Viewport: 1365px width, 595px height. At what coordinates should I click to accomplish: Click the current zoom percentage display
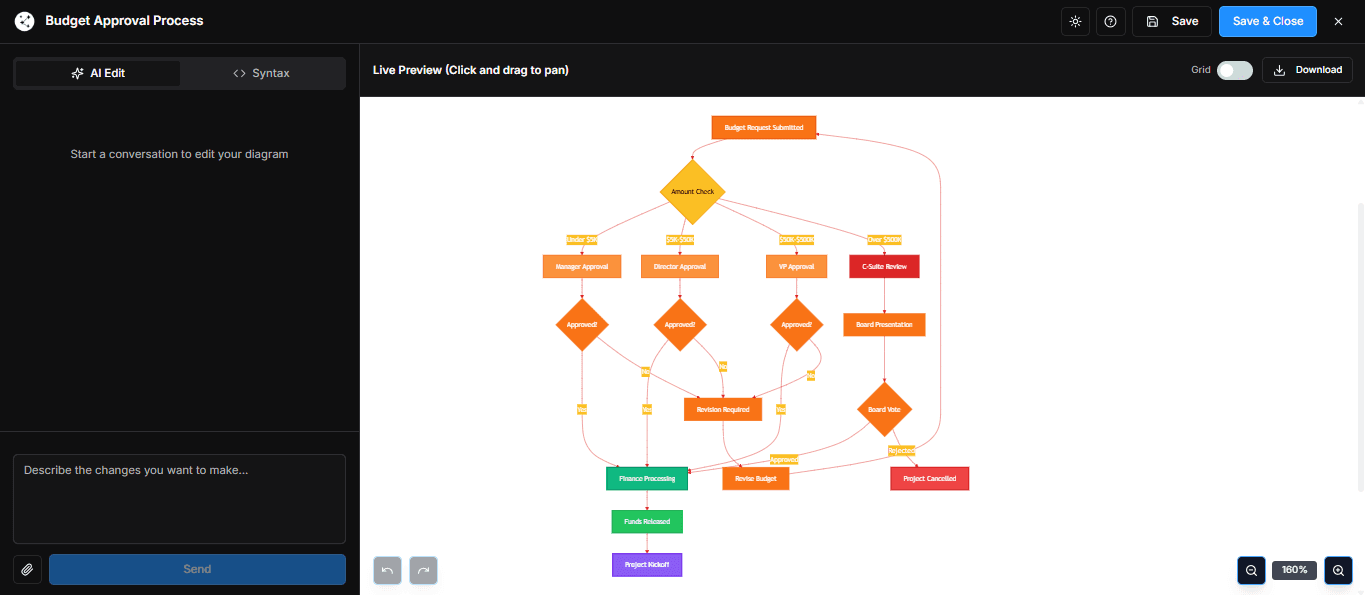click(1294, 569)
